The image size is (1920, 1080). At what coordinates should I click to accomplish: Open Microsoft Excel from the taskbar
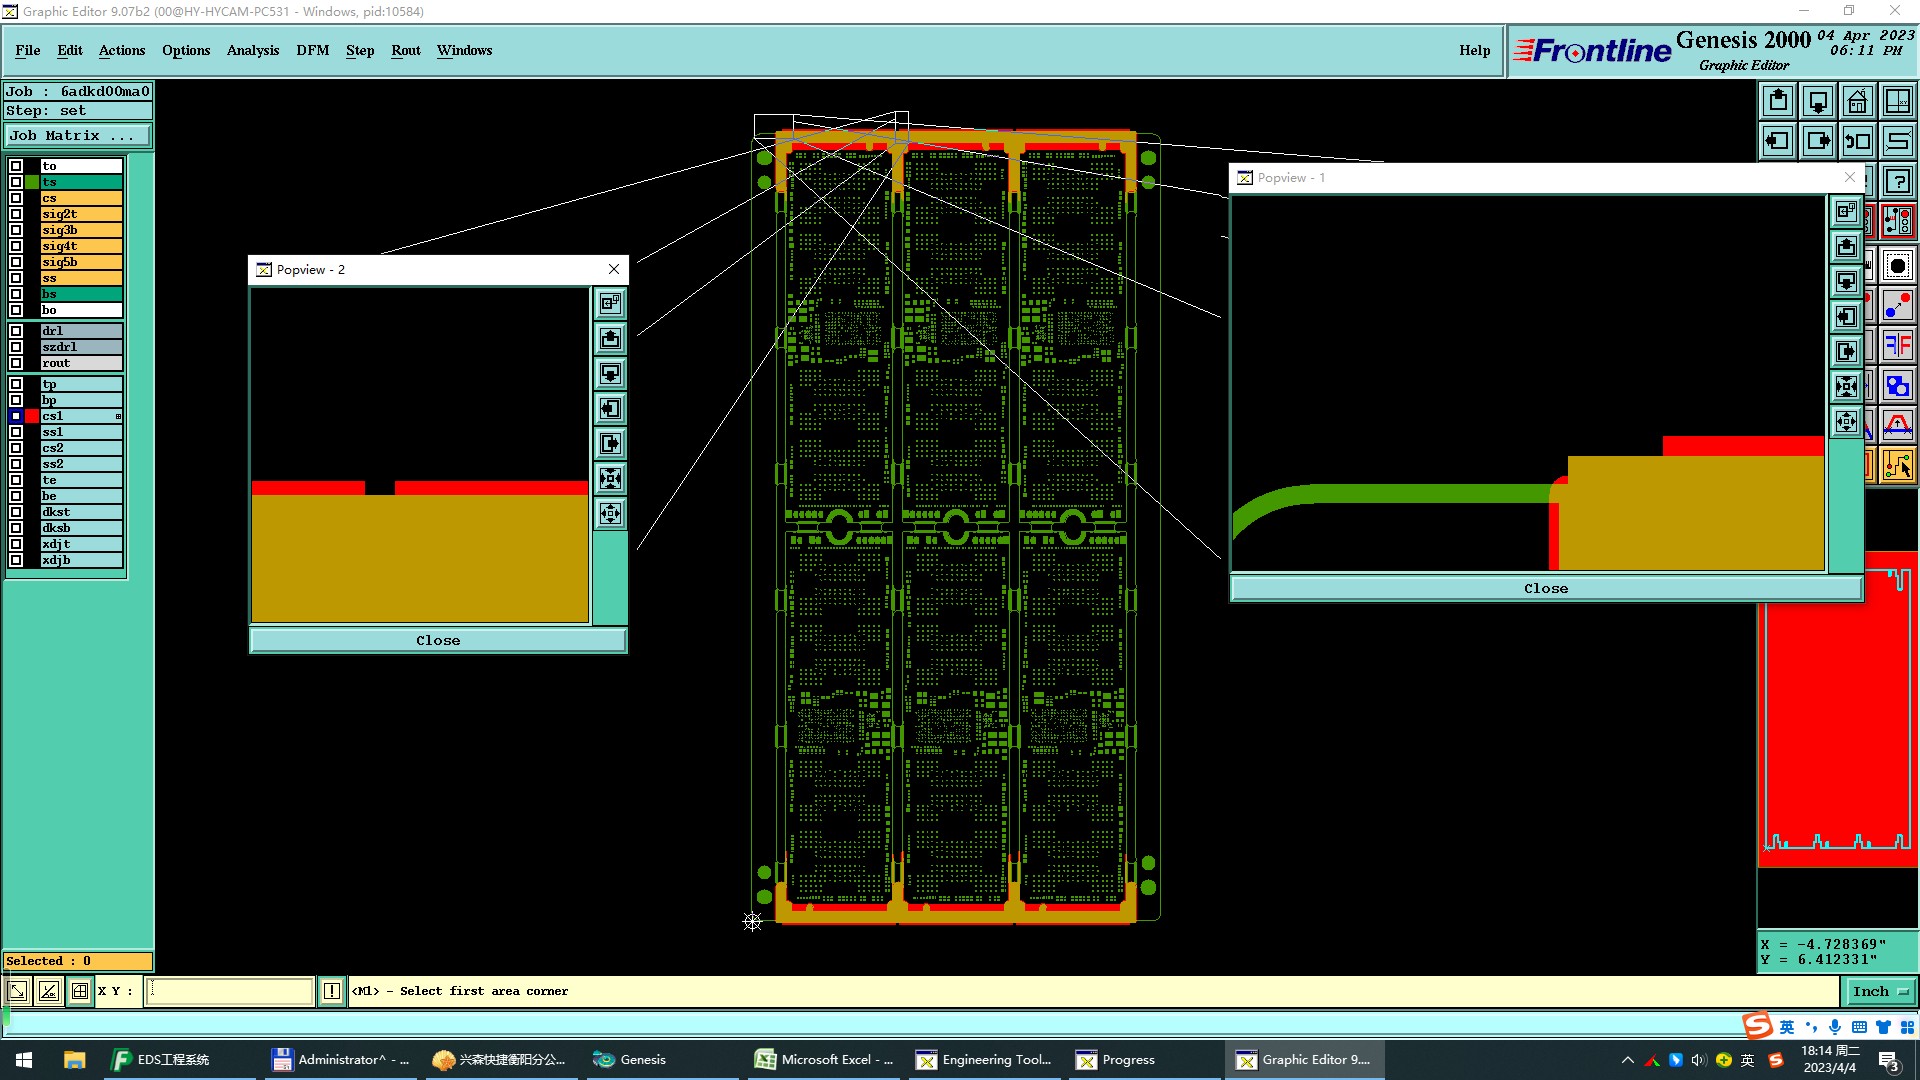pyautogui.click(x=825, y=1059)
